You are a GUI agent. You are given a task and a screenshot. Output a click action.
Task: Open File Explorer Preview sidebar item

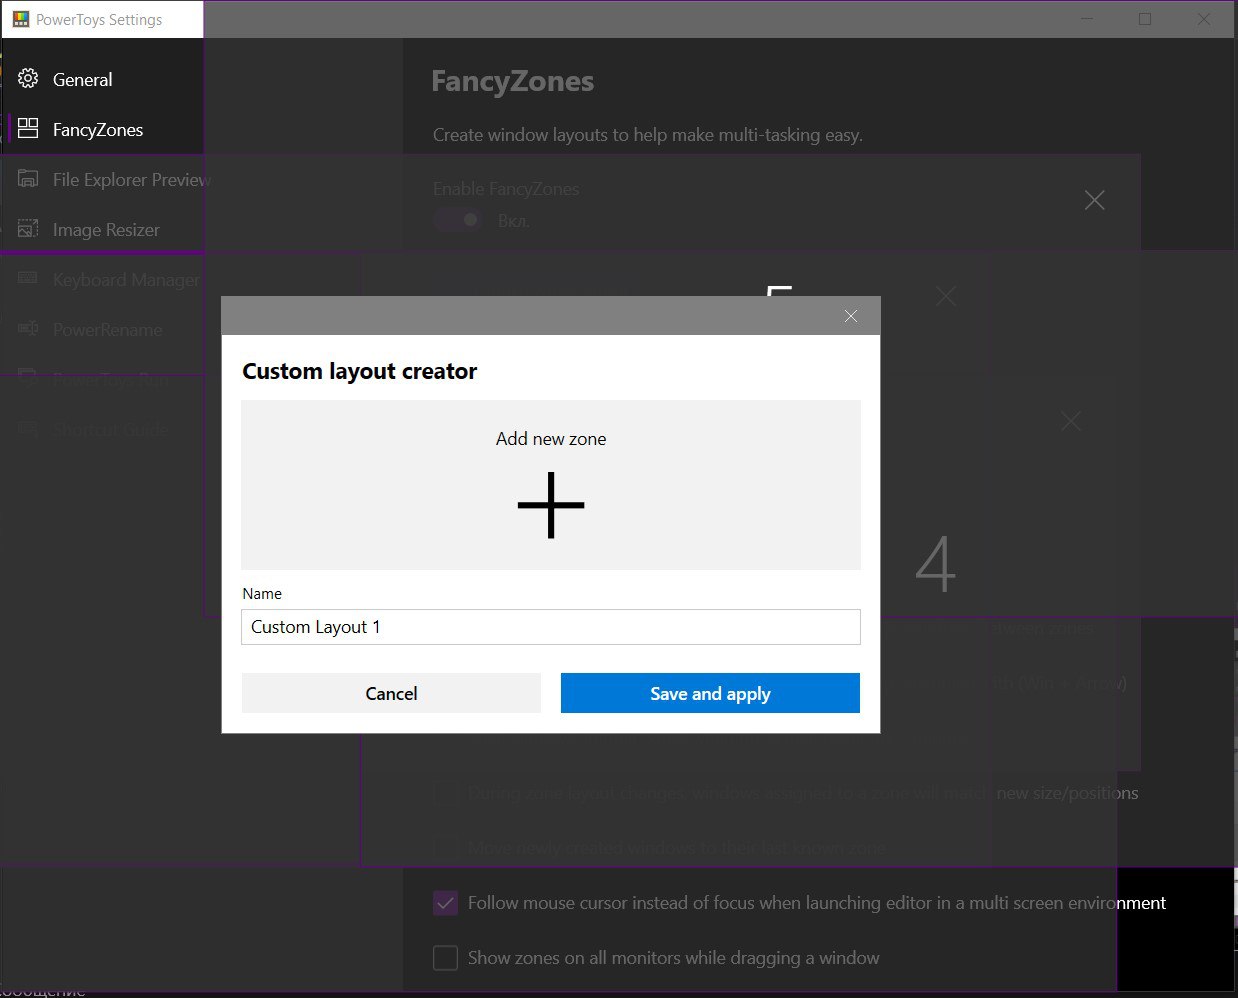(131, 179)
